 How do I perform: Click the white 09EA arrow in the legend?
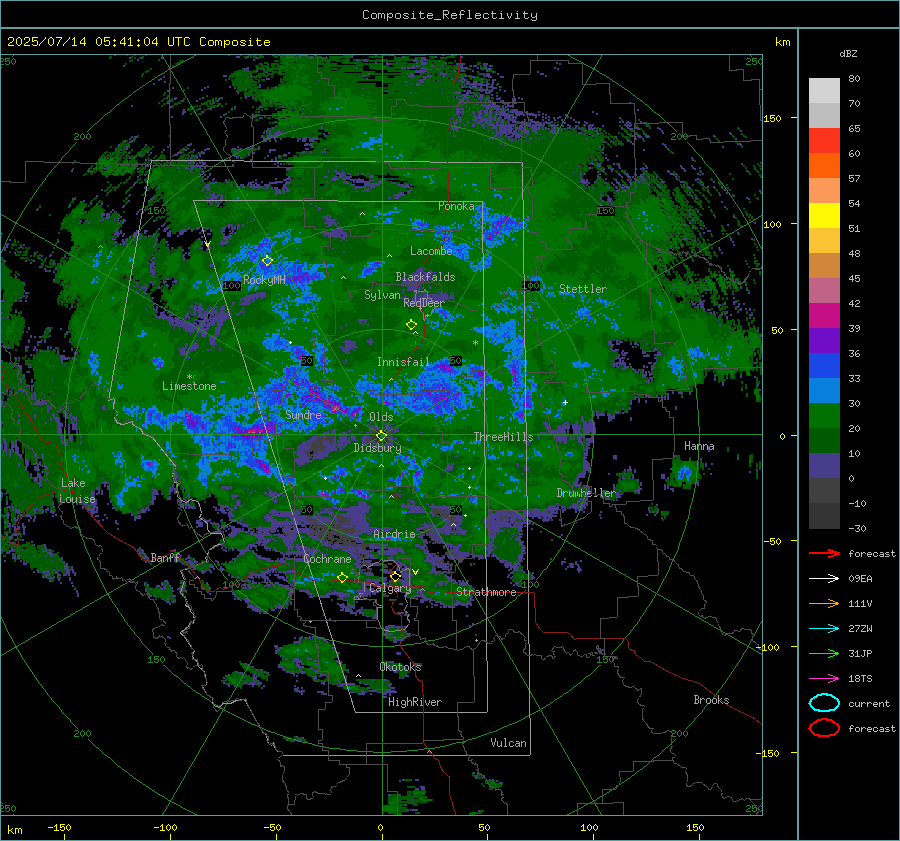pos(824,579)
